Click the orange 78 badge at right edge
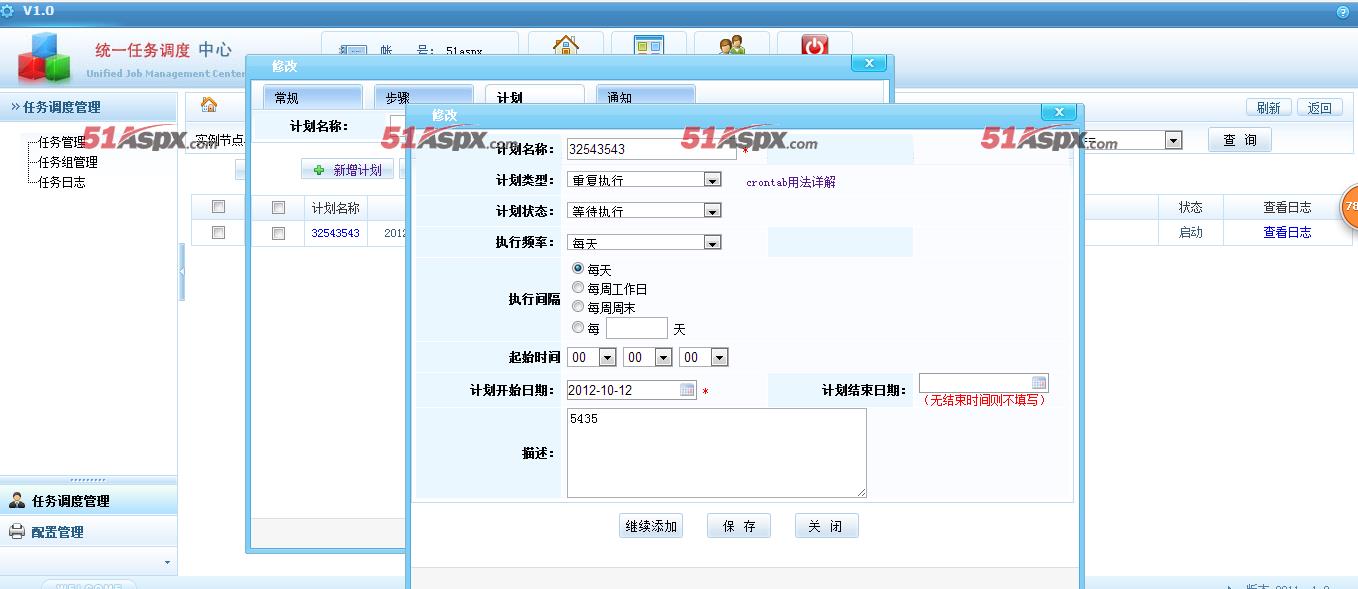 point(1349,207)
